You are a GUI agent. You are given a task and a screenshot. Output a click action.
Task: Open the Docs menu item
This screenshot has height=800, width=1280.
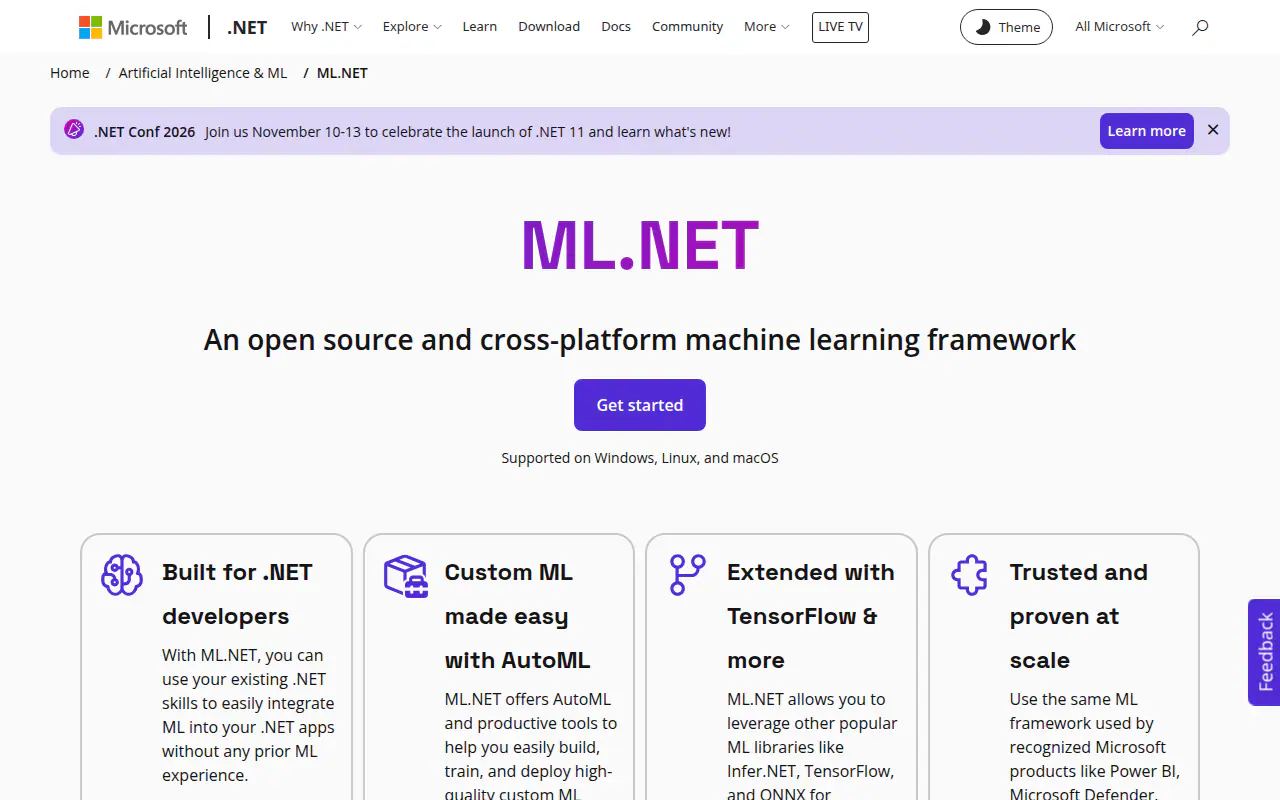[x=616, y=27]
